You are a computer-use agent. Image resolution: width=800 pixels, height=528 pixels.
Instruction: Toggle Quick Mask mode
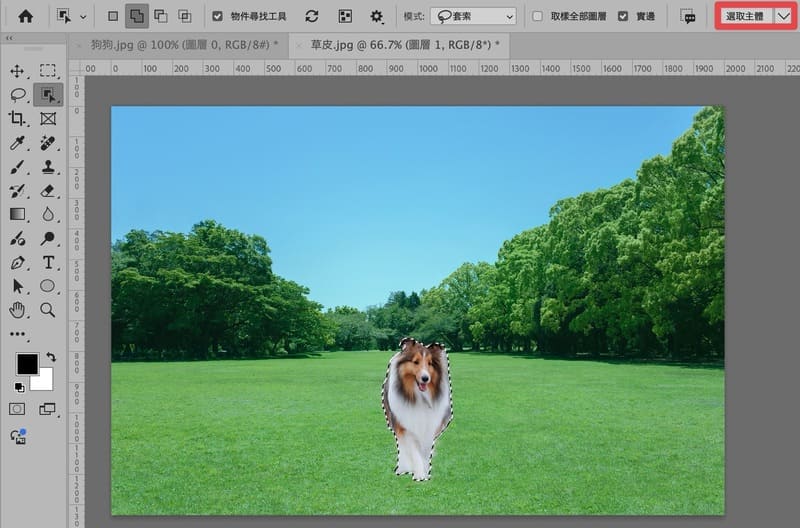17,409
